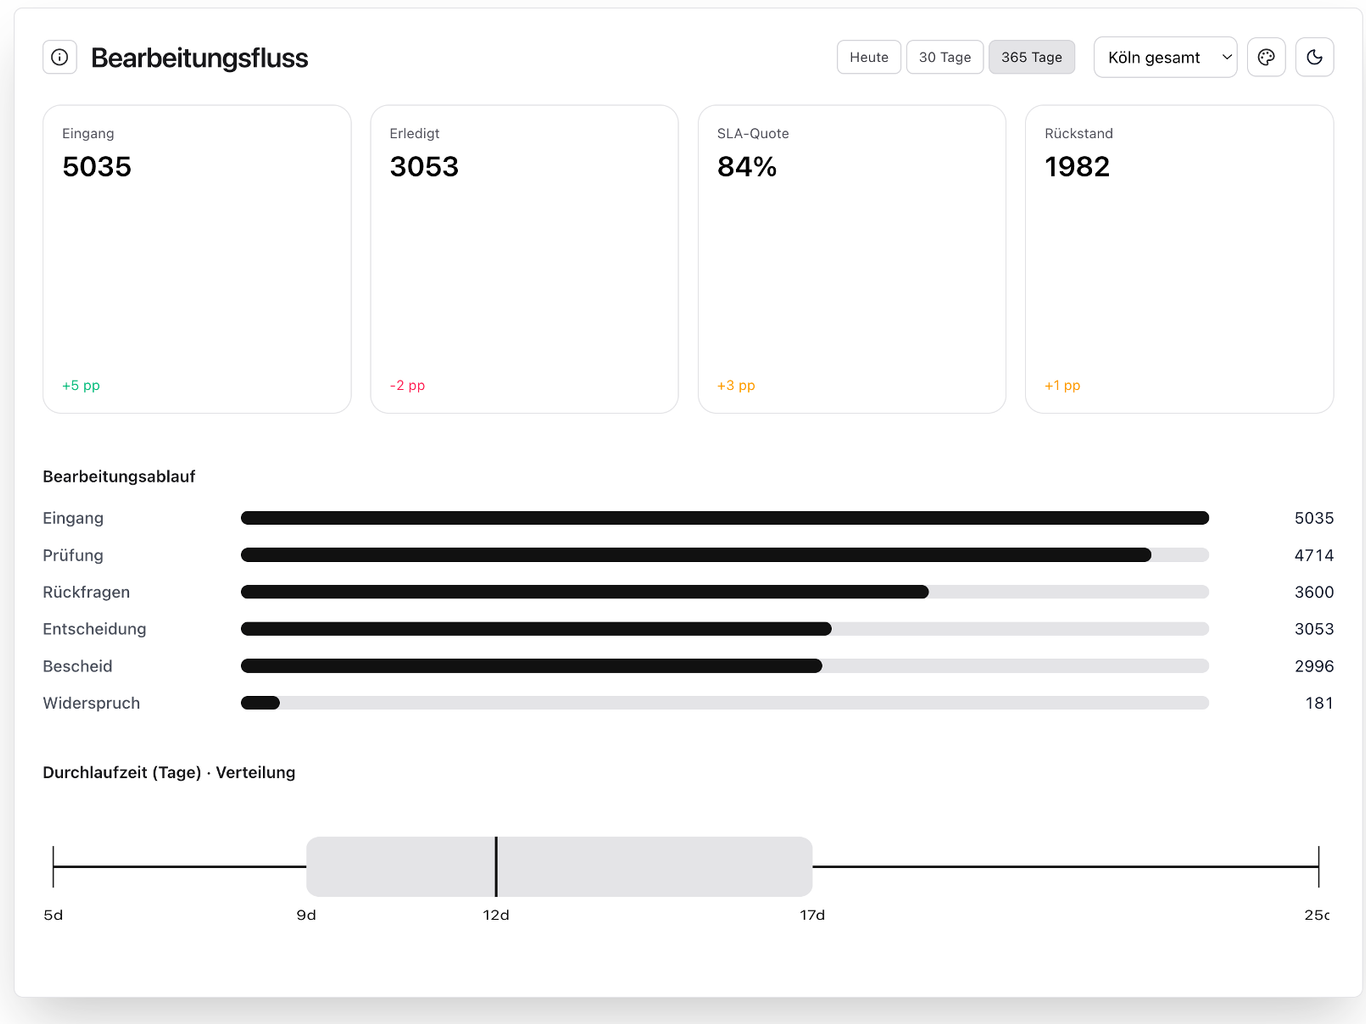Select the Rückstand card showing 1982
The height and width of the screenshot is (1024, 1366).
point(1179,259)
